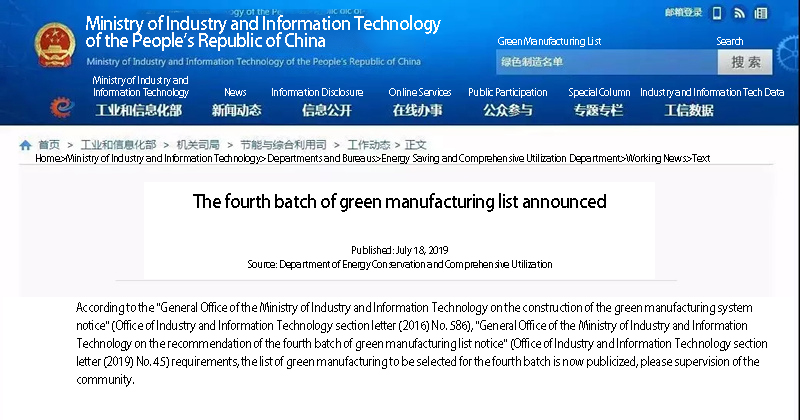Image resolution: width=800 pixels, height=420 pixels.
Task: Click the 搜索 search button
Action: pos(745,62)
